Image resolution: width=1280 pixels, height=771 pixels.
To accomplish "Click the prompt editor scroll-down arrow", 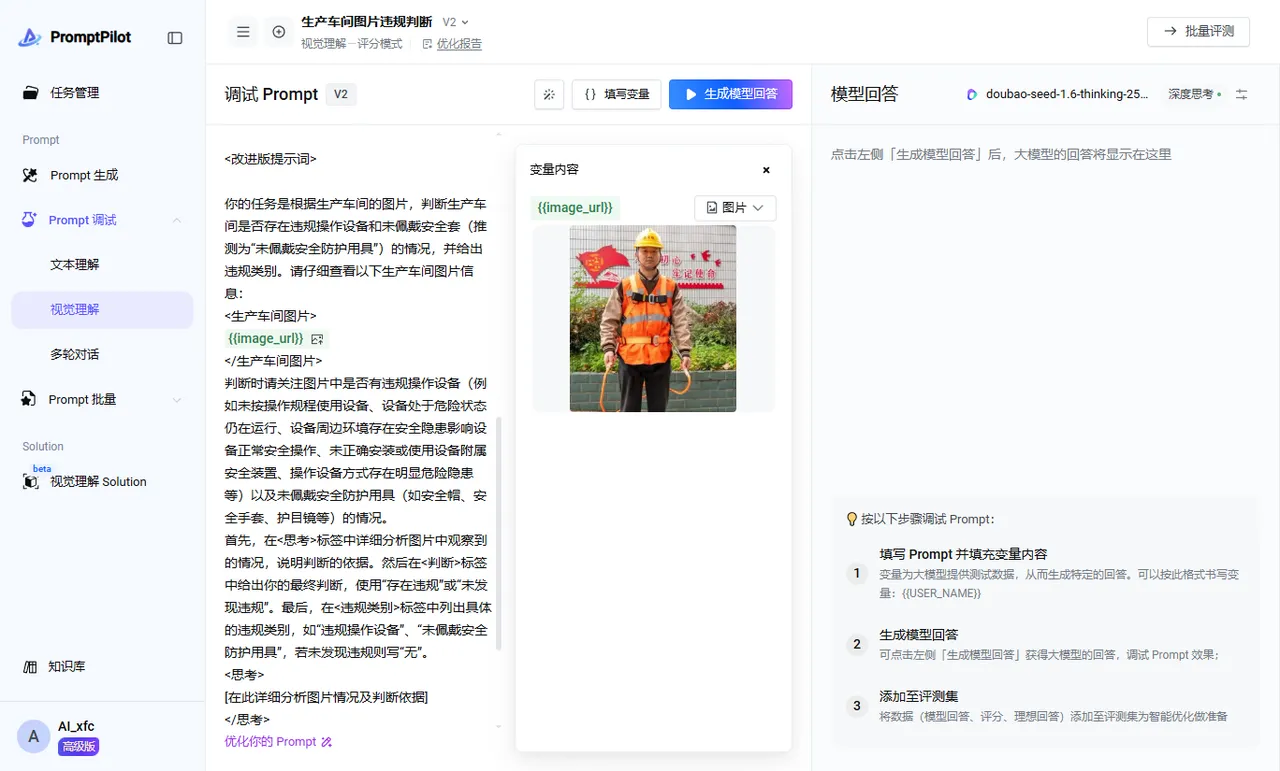I will click(499, 727).
